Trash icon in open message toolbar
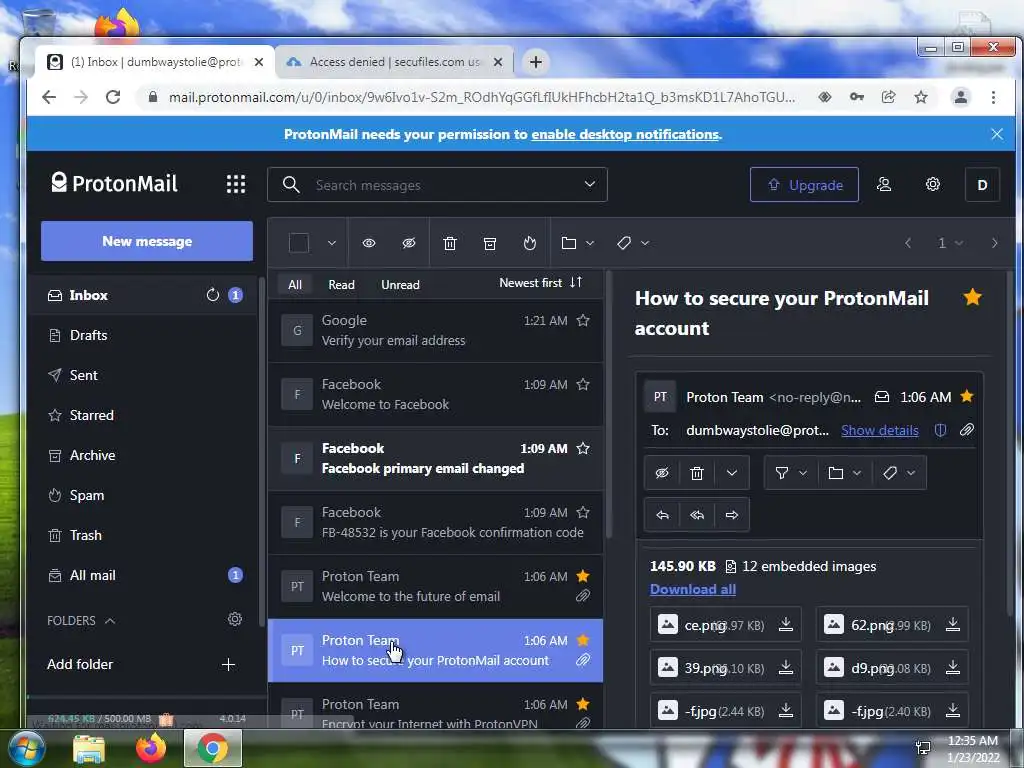The width and height of the screenshot is (1024, 768). tap(697, 473)
